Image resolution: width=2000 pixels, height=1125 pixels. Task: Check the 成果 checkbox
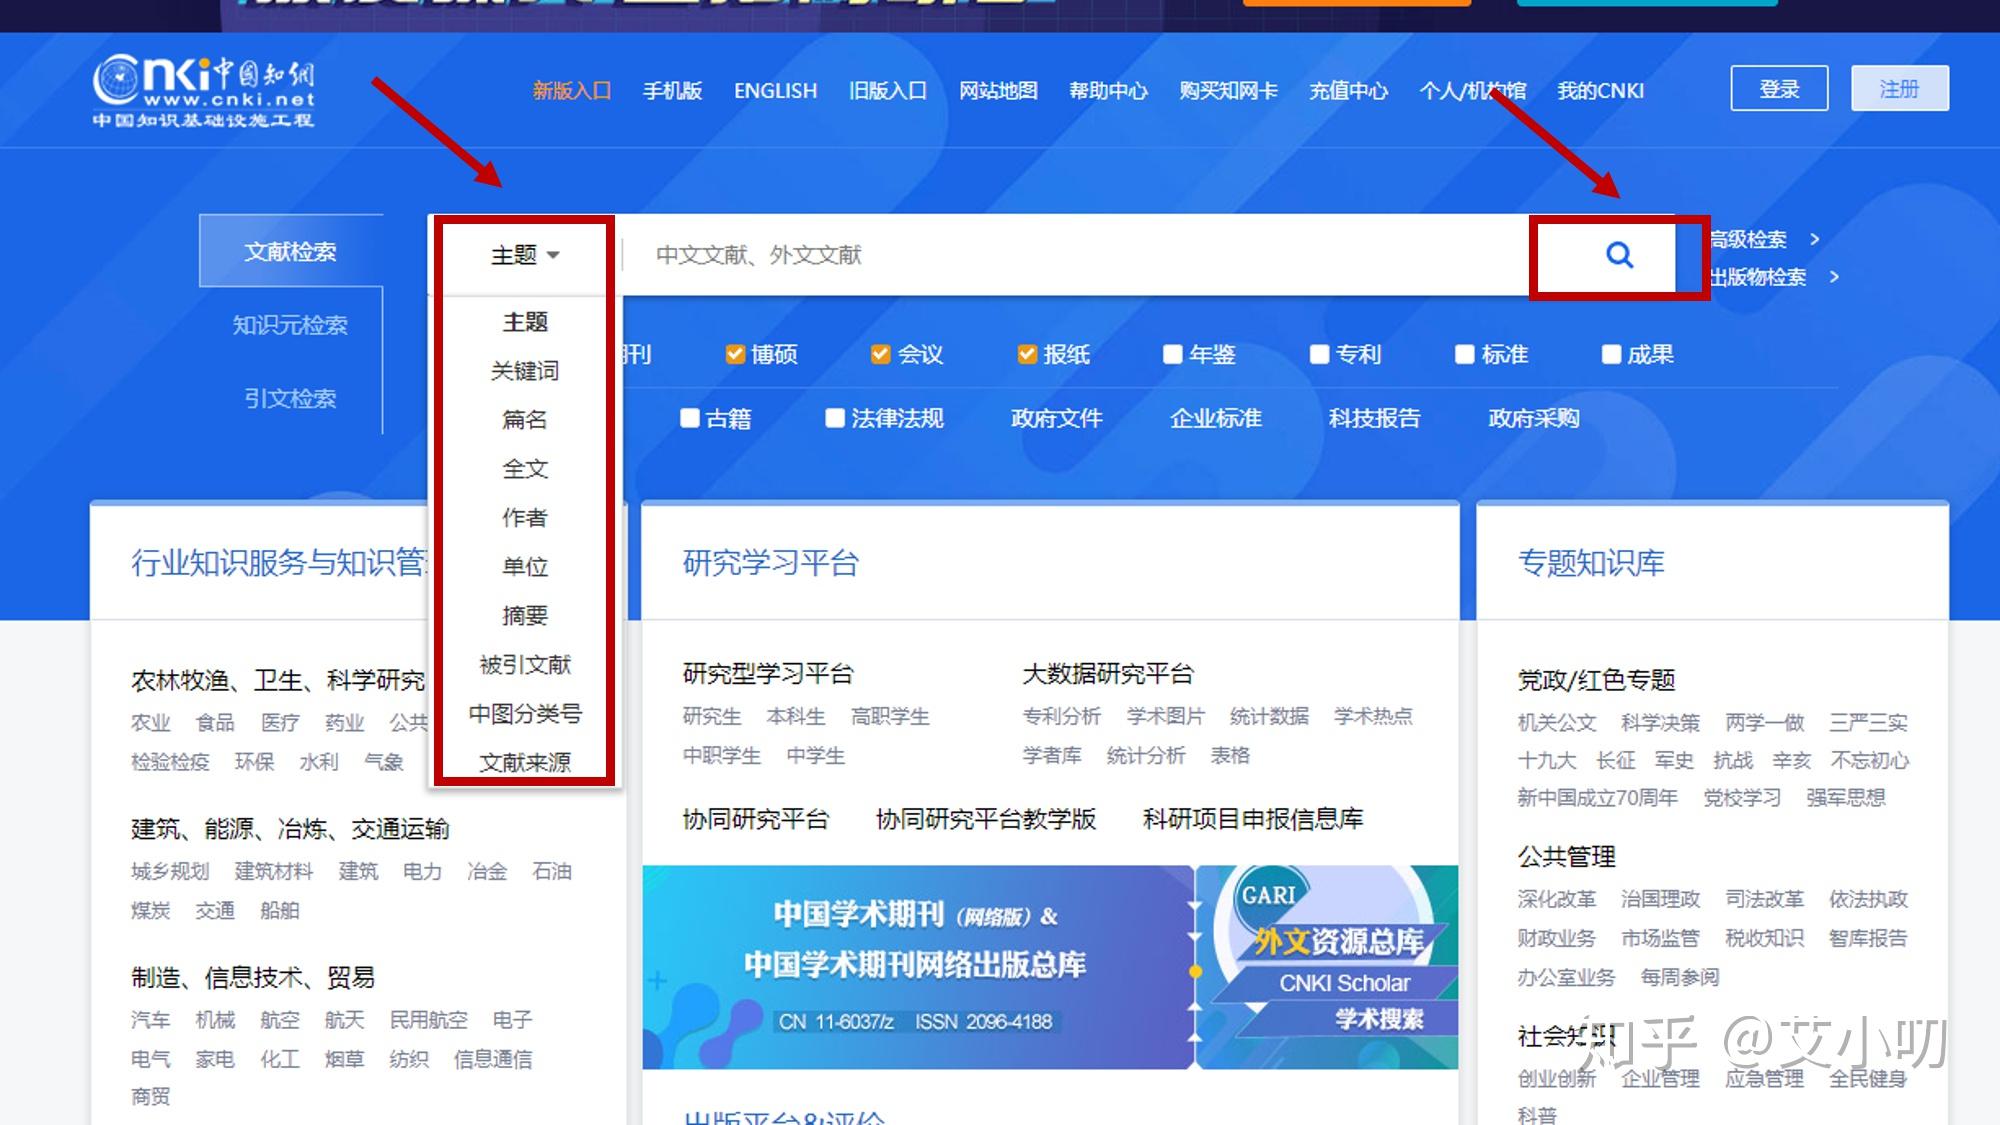[x=1611, y=354]
